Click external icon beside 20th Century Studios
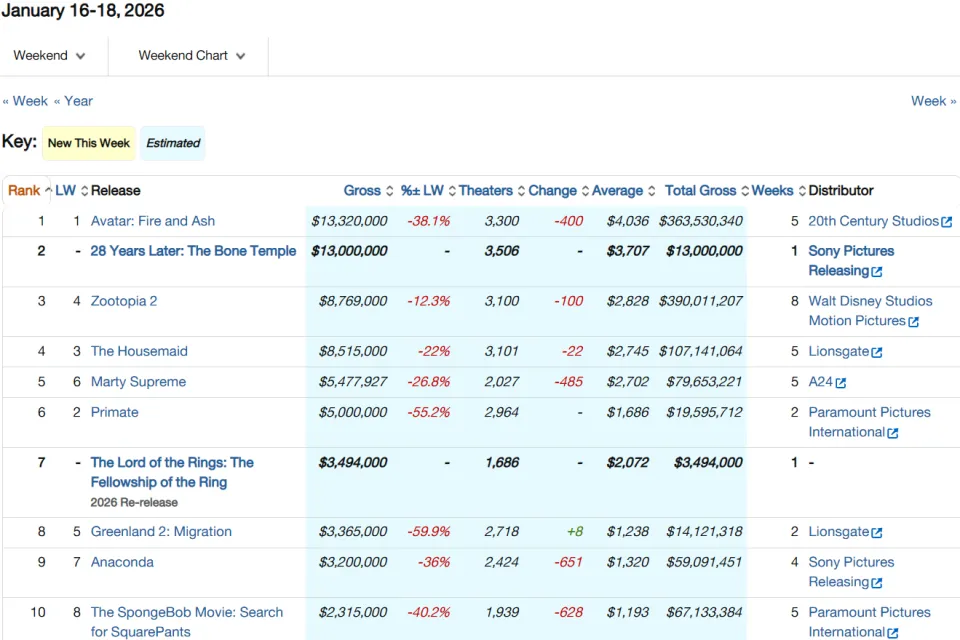This screenshot has height=640, width=960. (947, 222)
